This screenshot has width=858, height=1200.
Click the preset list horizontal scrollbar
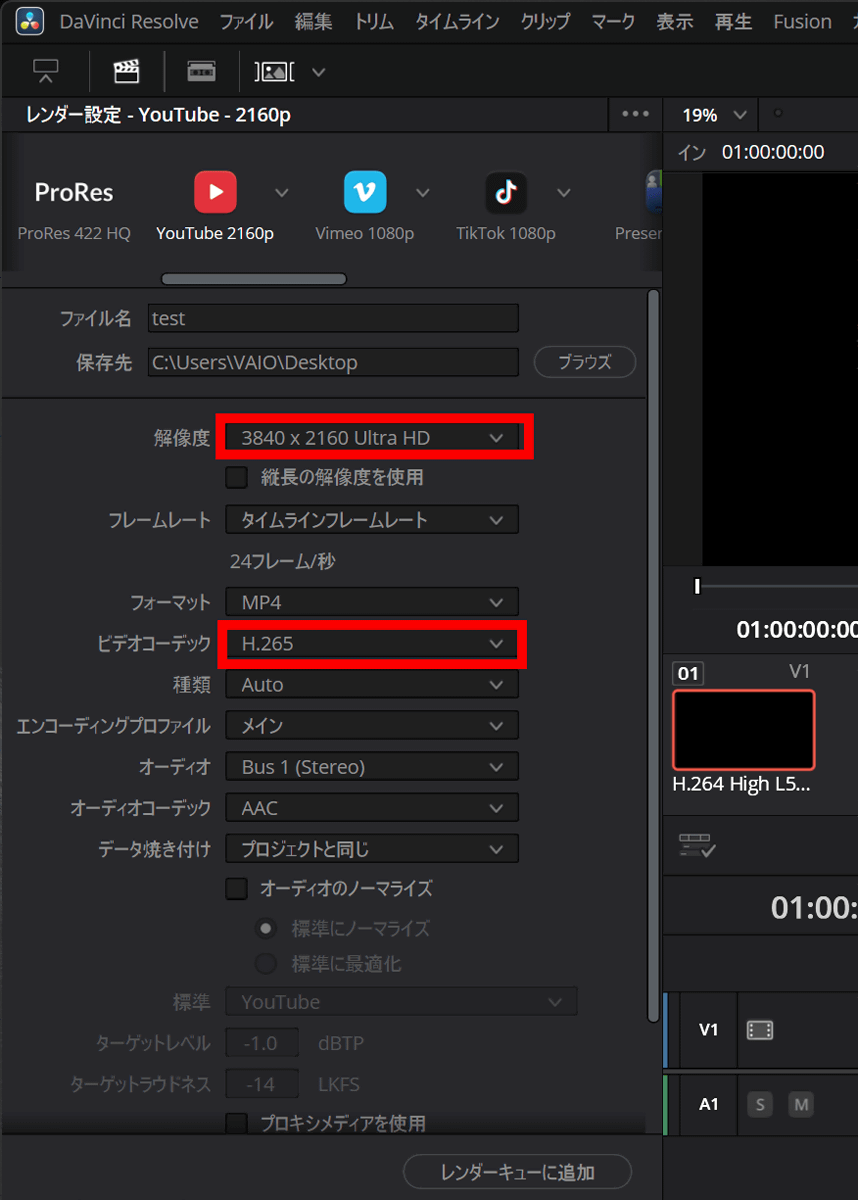(x=254, y=279)
